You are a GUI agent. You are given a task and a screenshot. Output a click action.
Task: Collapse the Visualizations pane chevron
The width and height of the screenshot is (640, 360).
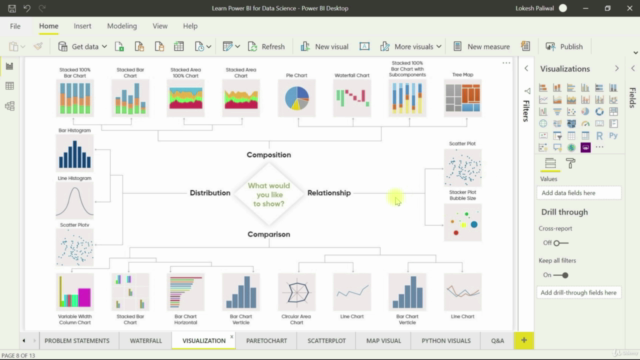point(617,69)
